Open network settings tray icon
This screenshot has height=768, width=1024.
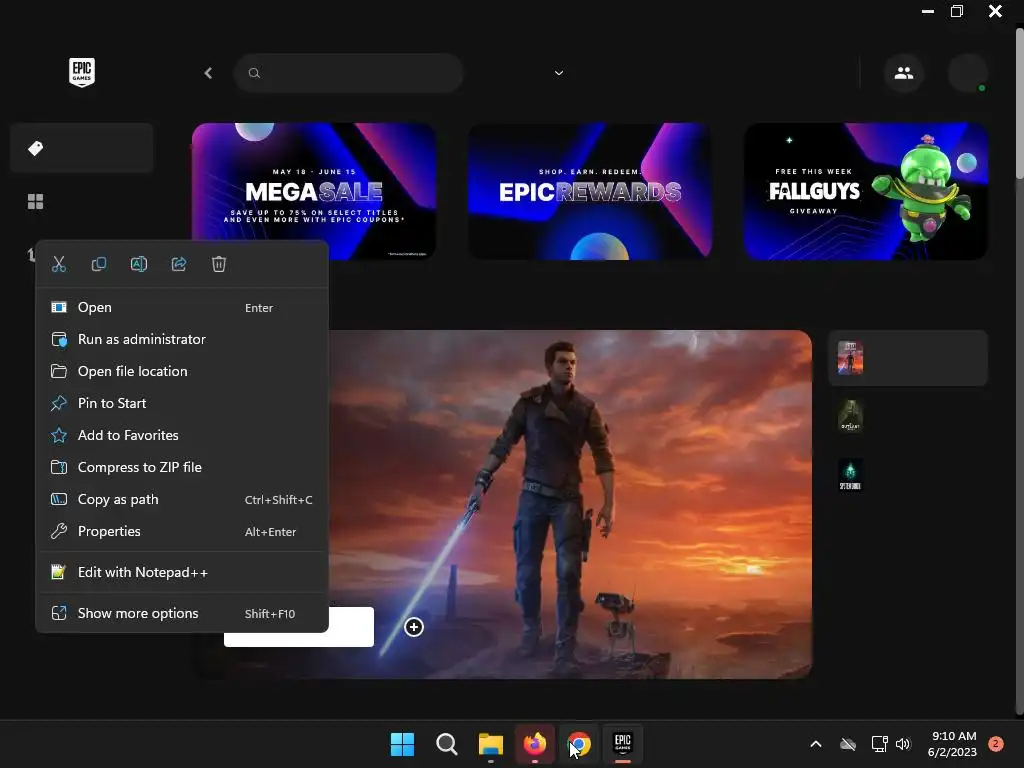point(879,744)
